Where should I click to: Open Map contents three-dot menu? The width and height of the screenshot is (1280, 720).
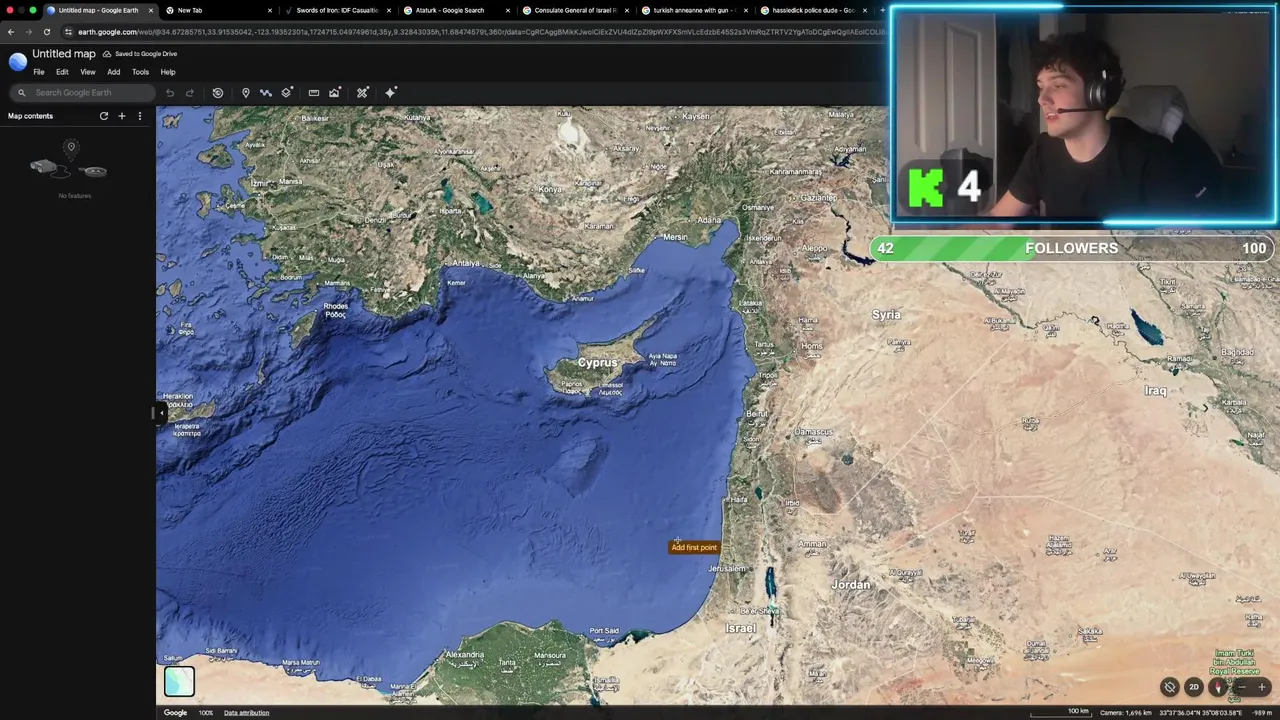pyautogui.click(x=140, y=116)
